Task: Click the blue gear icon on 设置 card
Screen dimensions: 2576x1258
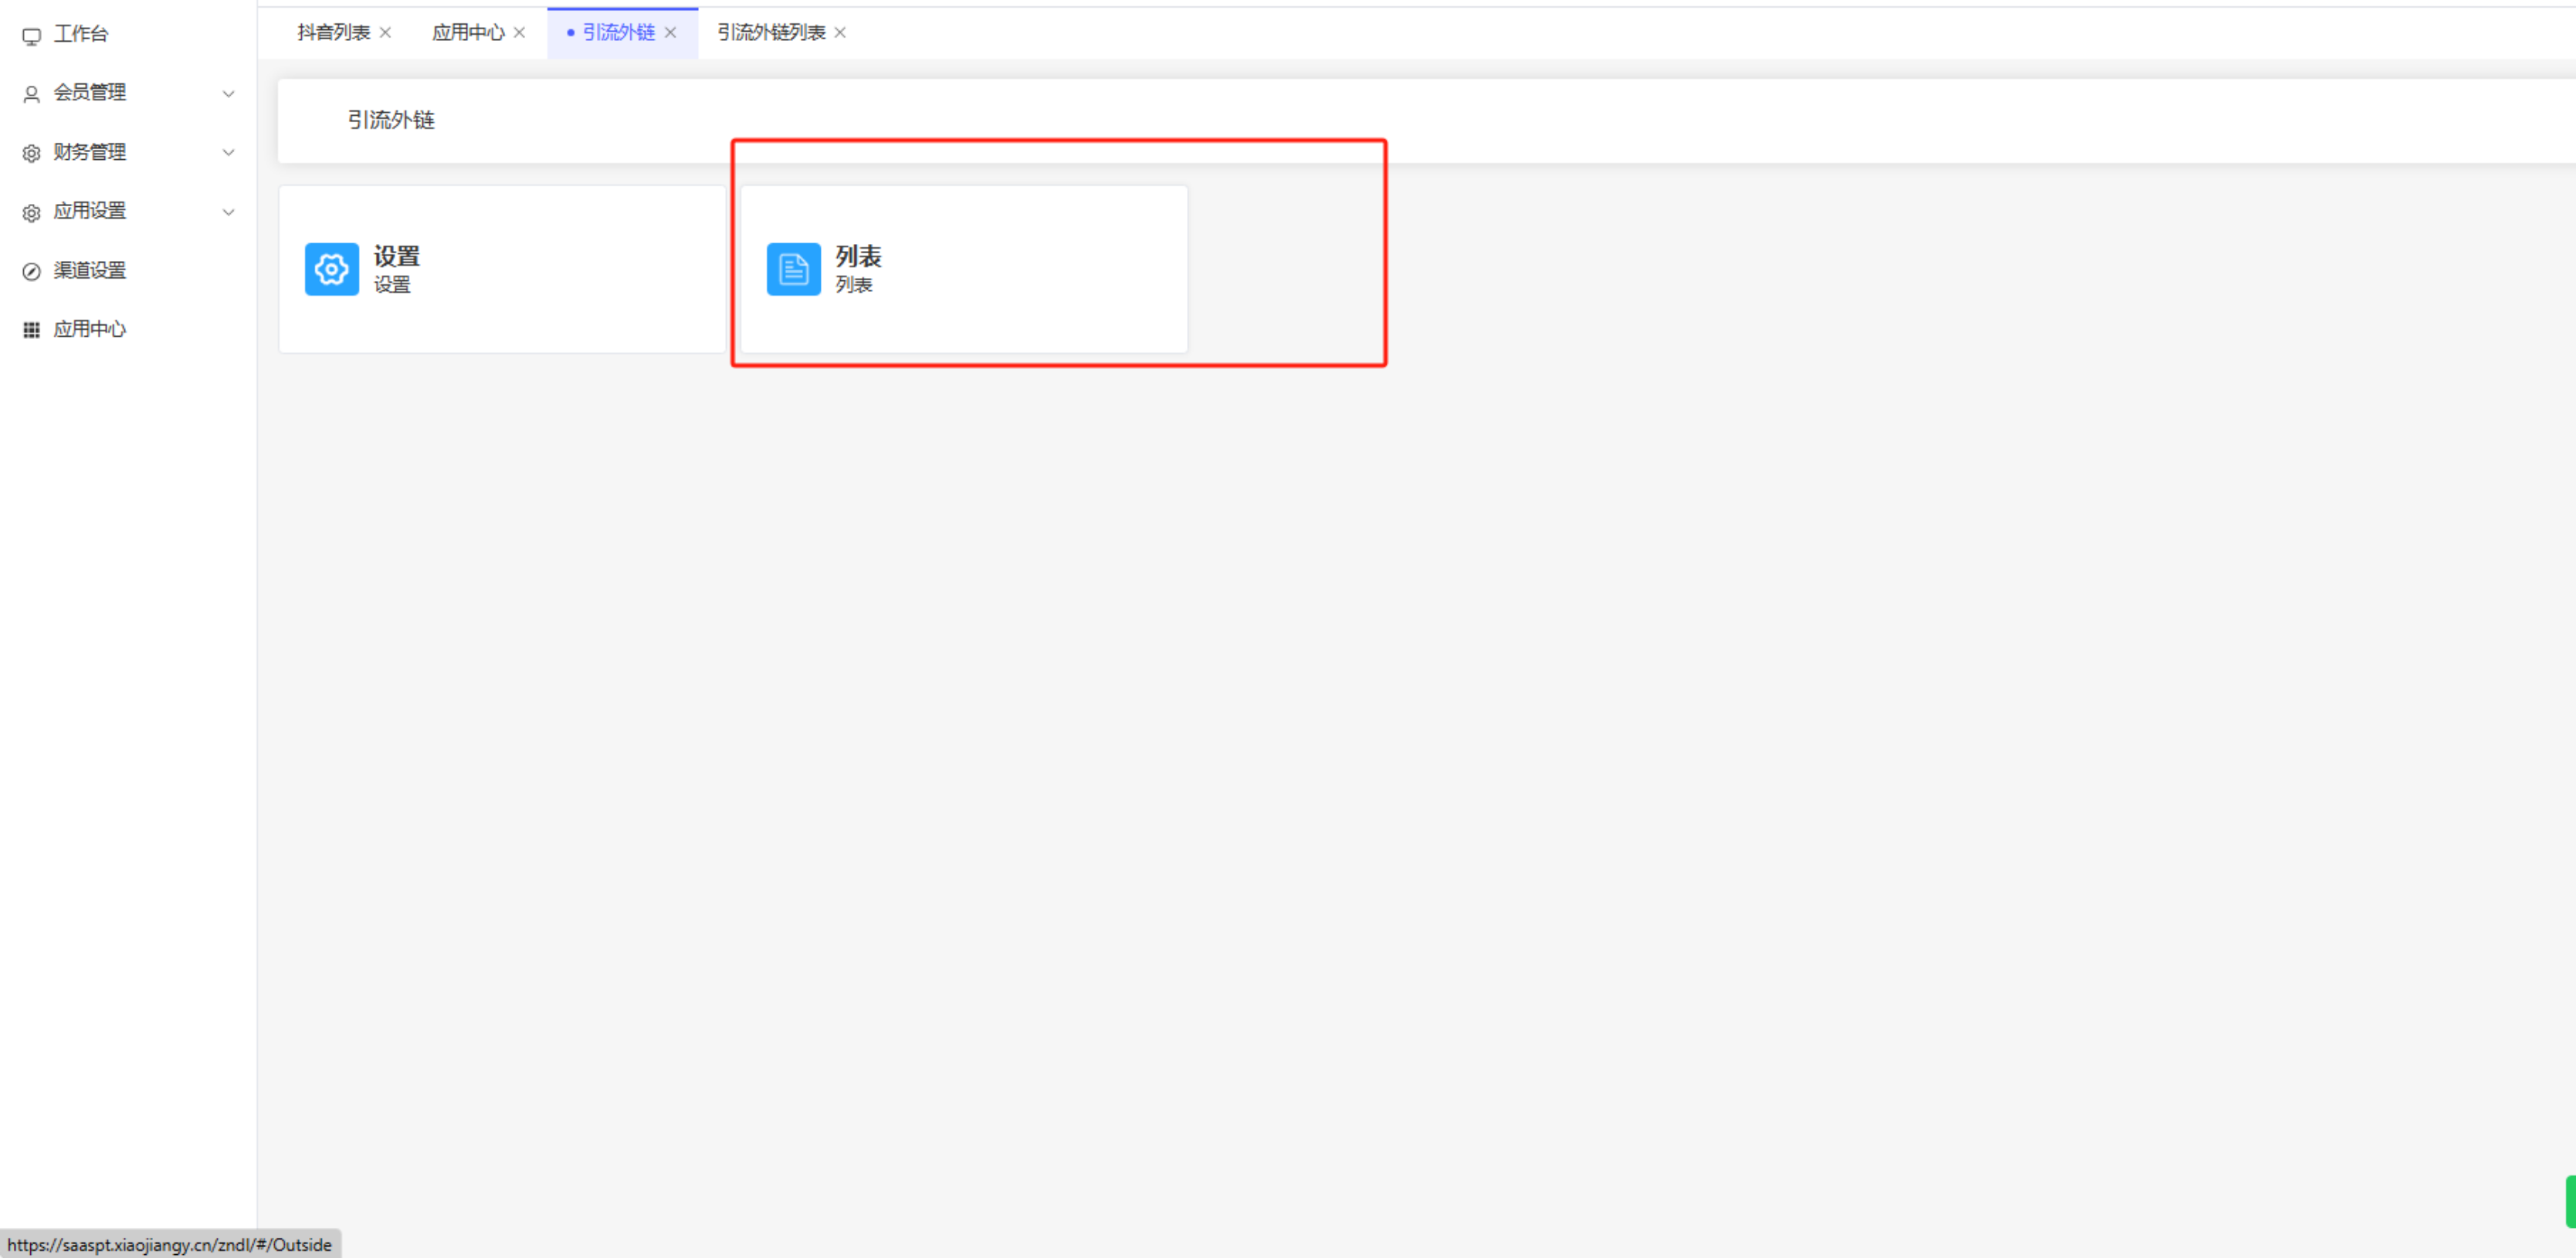Action: pyautogui.click(x=332, y=269)
